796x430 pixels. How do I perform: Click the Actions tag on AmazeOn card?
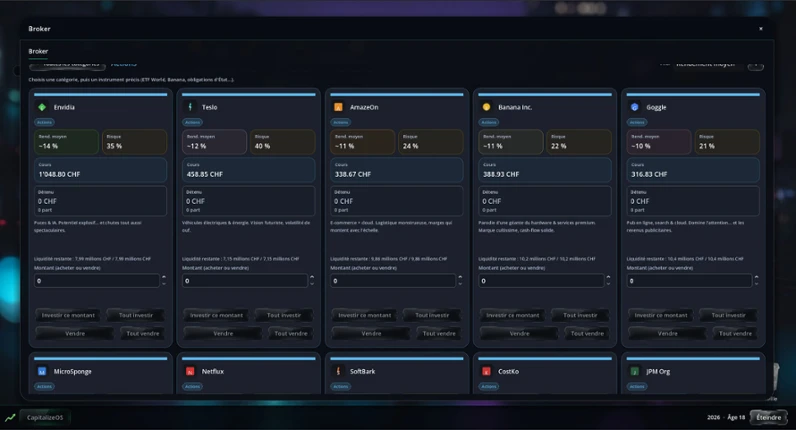(x=341, y=122)
